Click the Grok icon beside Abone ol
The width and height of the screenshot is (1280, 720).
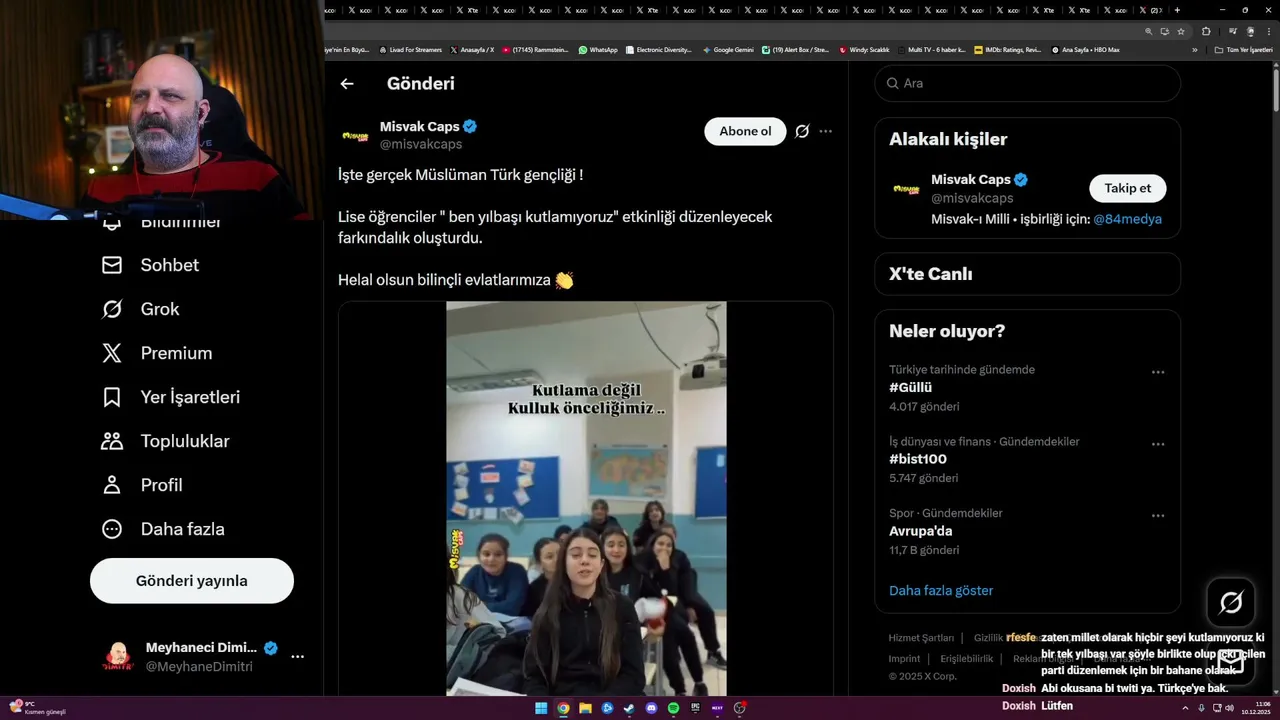(802, 131)
